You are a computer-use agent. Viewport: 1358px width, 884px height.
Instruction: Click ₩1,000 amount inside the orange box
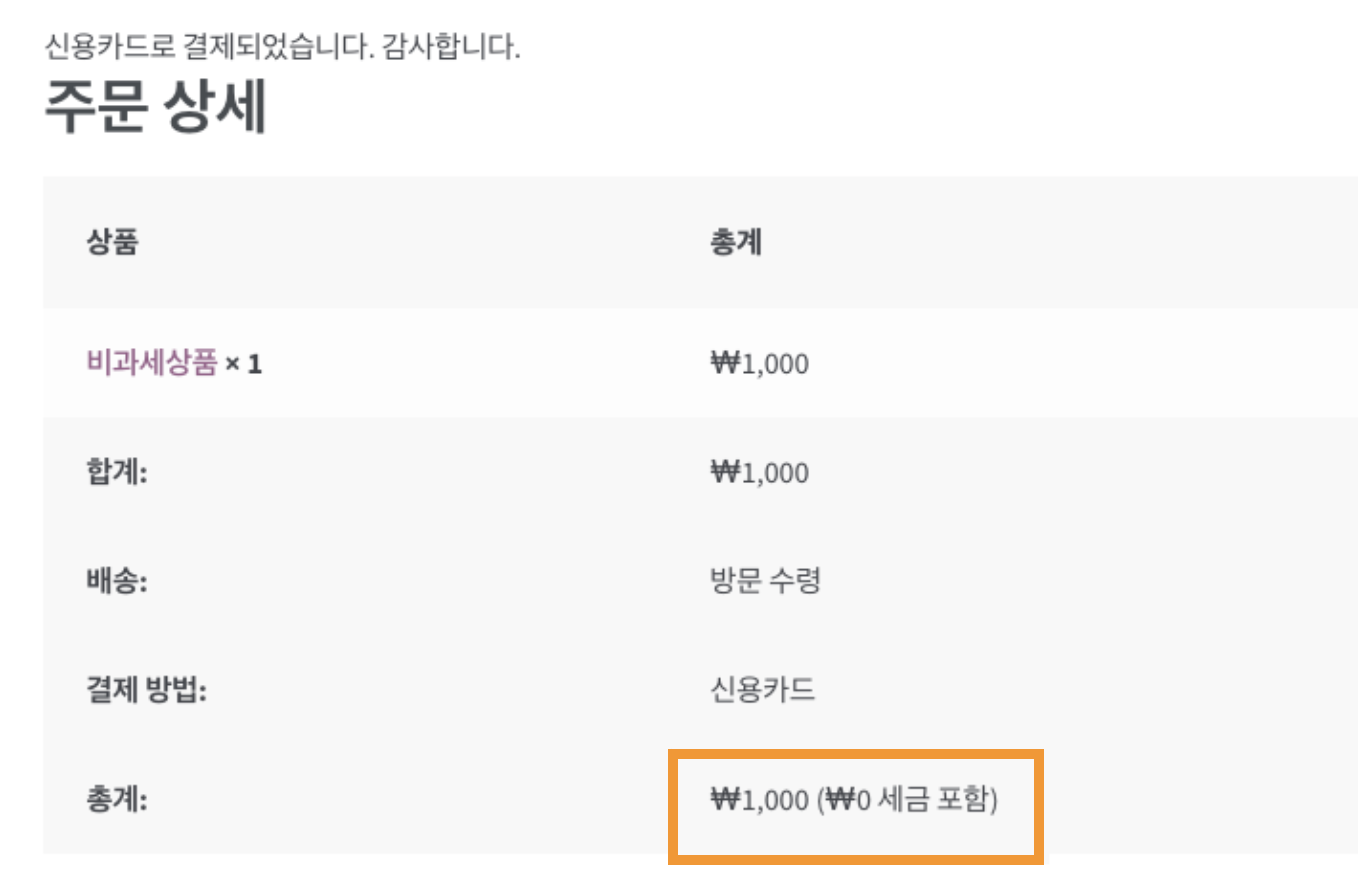point(759,800)
